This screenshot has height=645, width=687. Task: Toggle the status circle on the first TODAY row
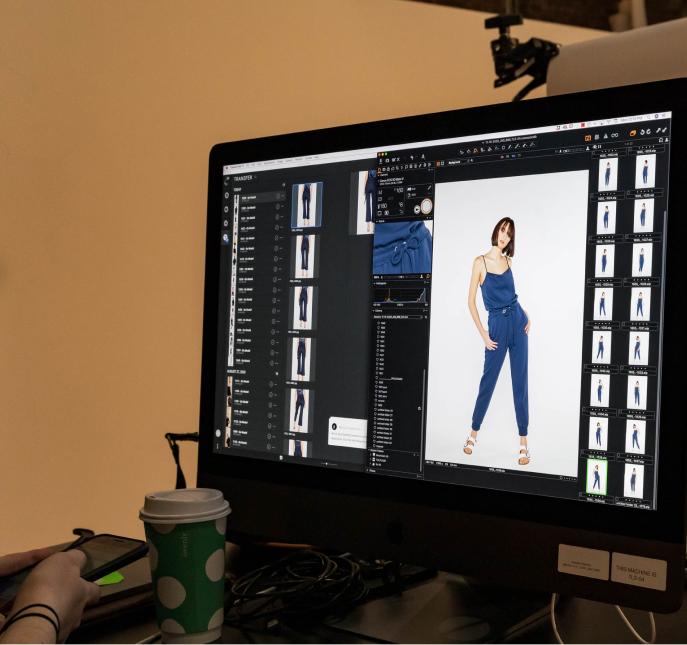pos(276,199)
